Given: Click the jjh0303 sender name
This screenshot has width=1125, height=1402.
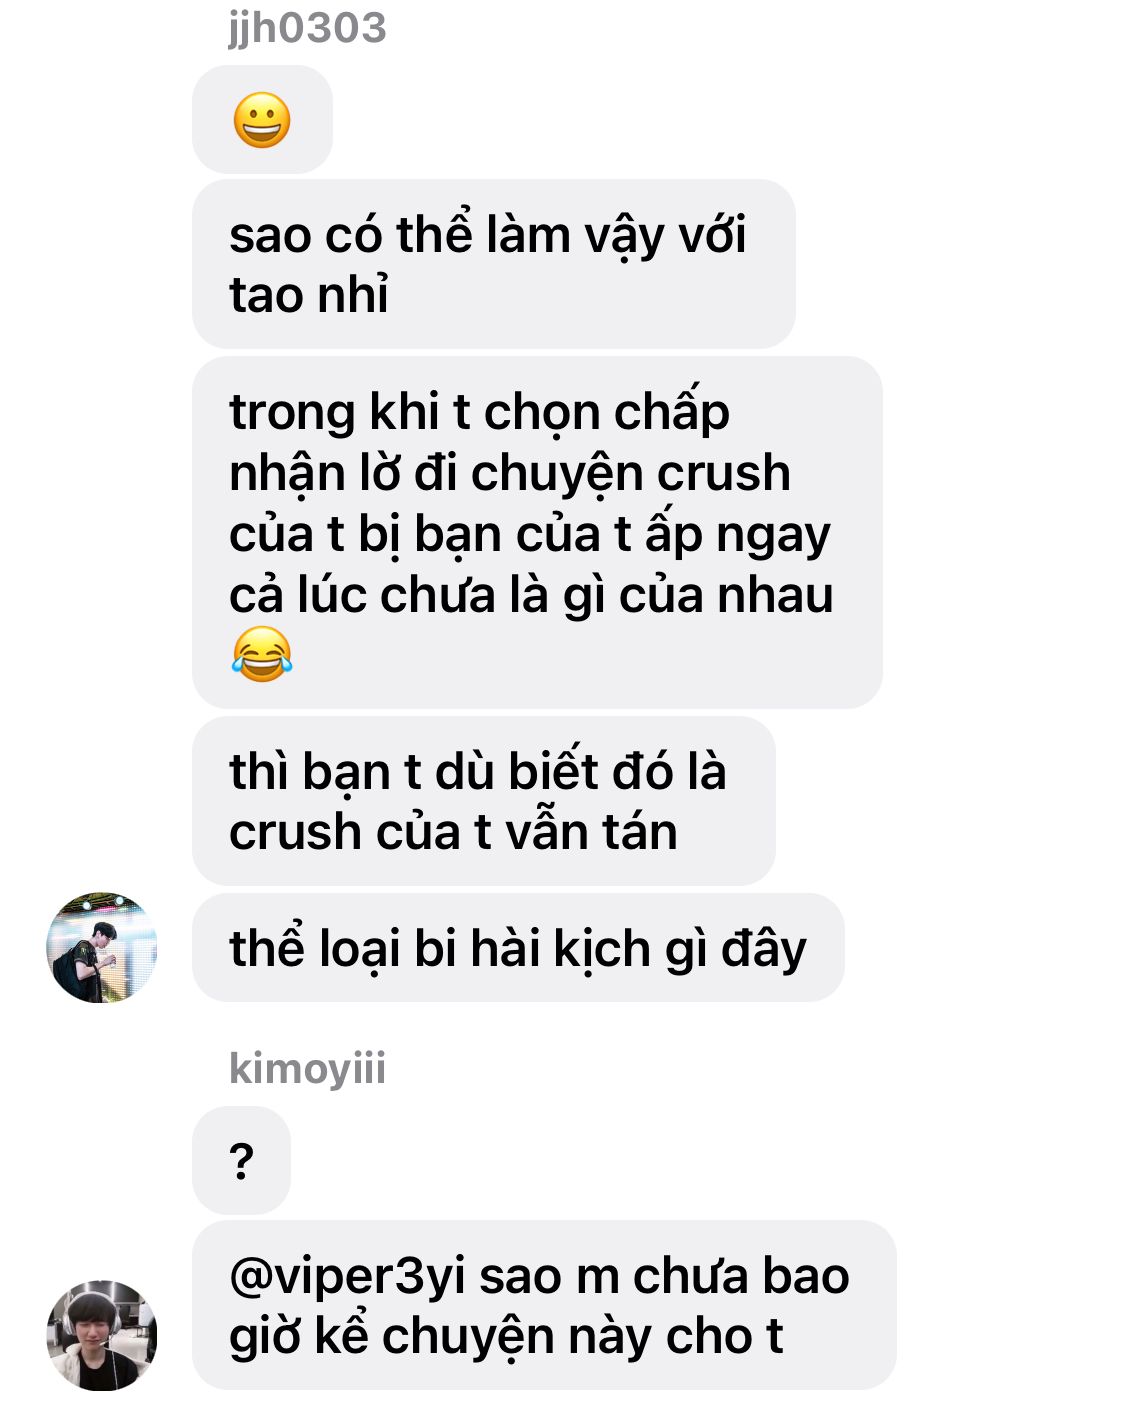Looking at the screenshot, I should pos(307,27).
